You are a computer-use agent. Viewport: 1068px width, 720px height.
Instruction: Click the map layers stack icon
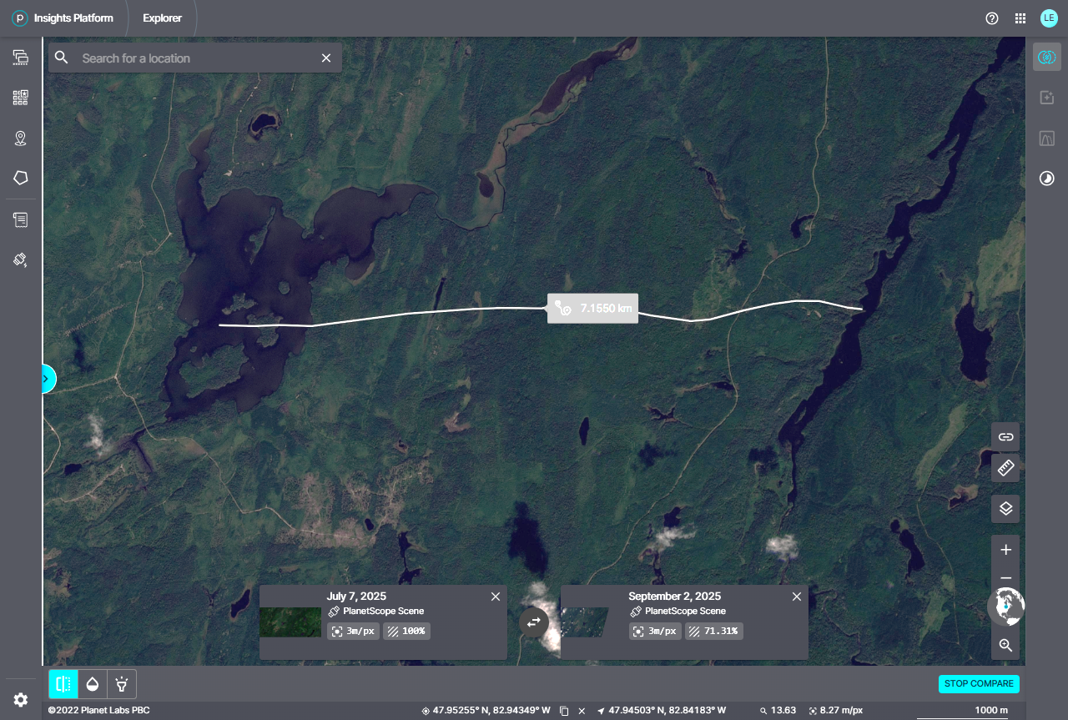[x=1006, y=508]
